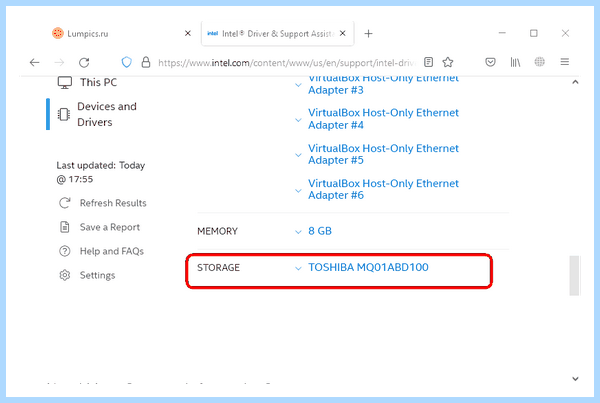Expand VirtualBox Host-Only Ethernet Adapter #6 chevron
600x403 pixels.
tap(298, 190)
